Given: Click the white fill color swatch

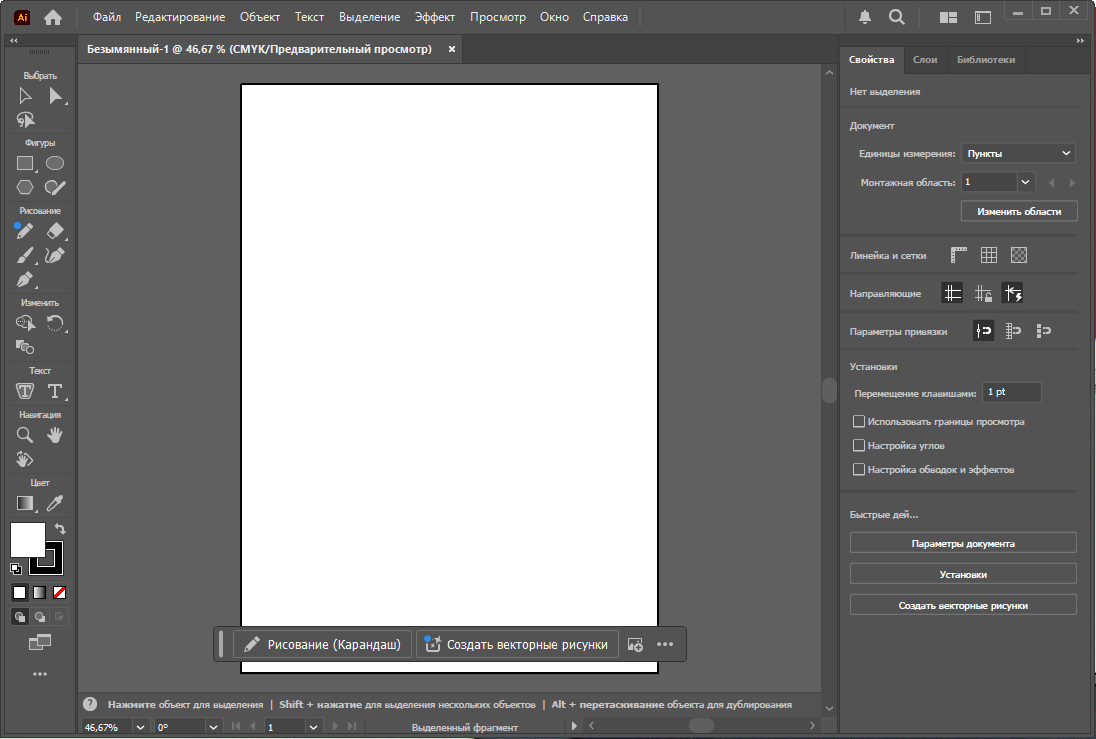Looking at the screenshot, I should 26,539.
